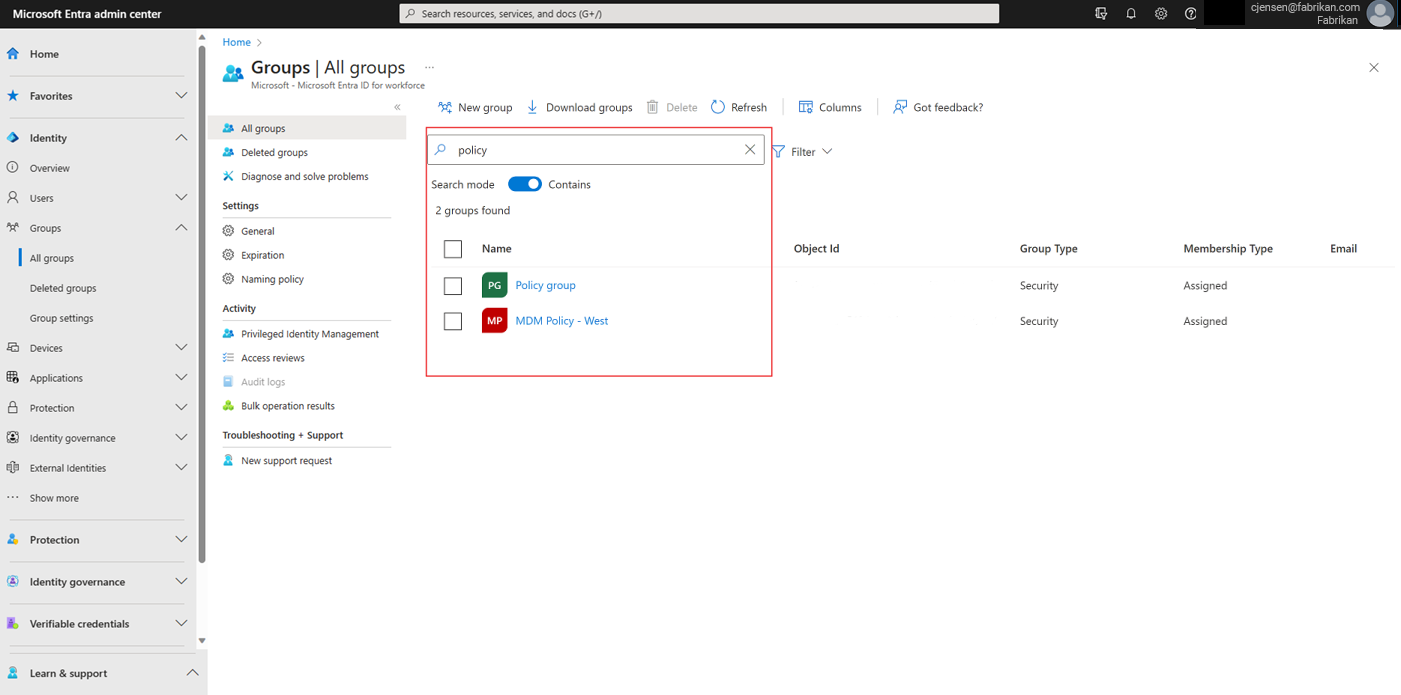Click the New group button
The height and width of the screenshot is (695, 1401).
coord(475,107)
